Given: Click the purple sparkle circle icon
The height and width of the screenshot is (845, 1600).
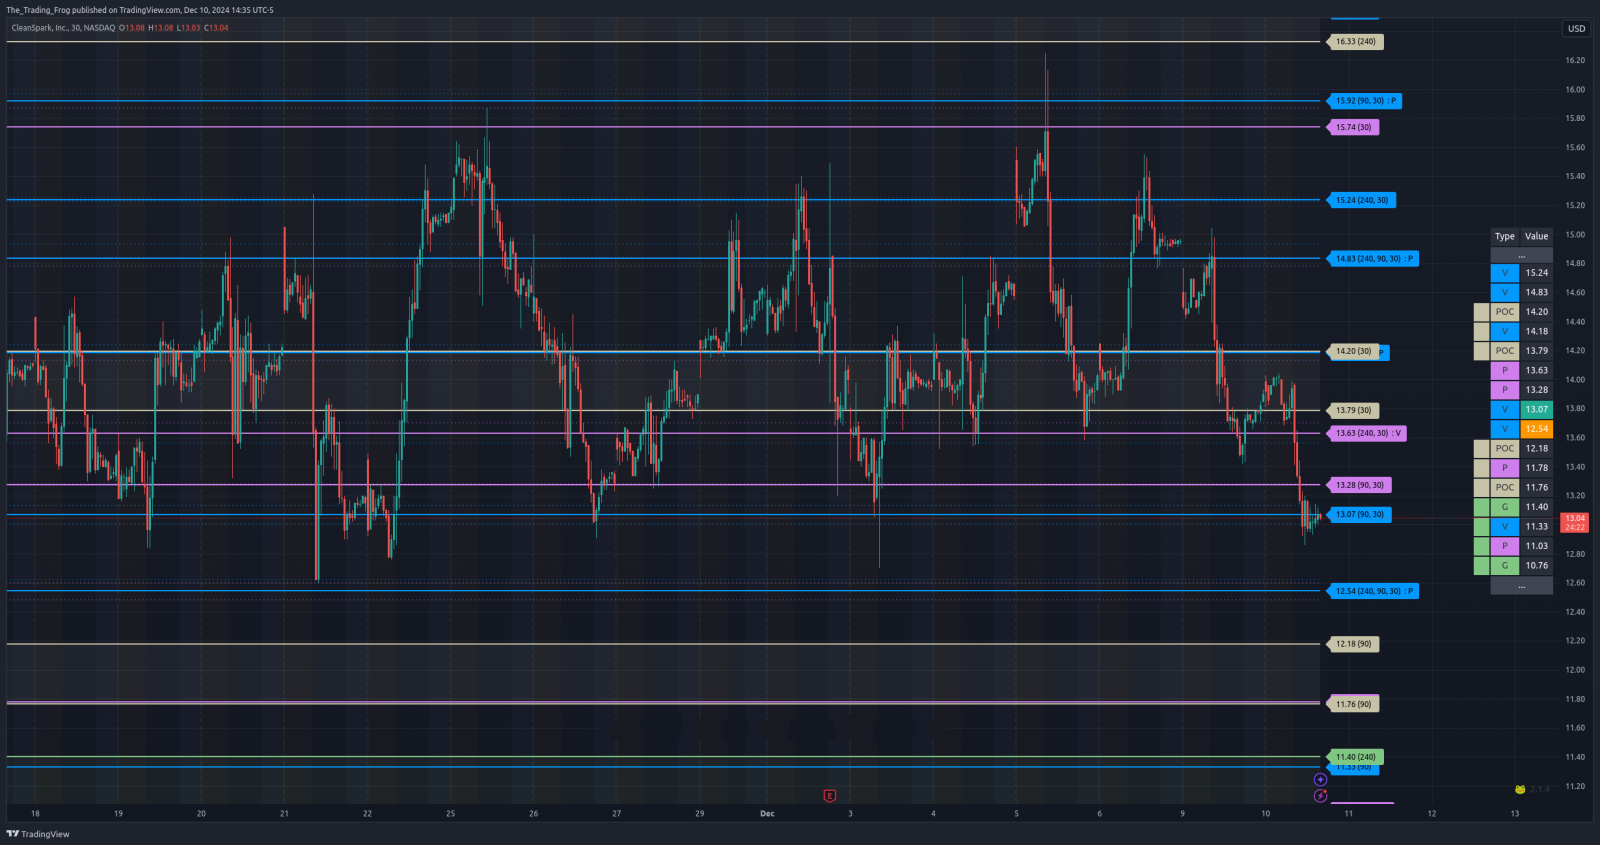Looking at the screenshot, I should click(1320, 780).
